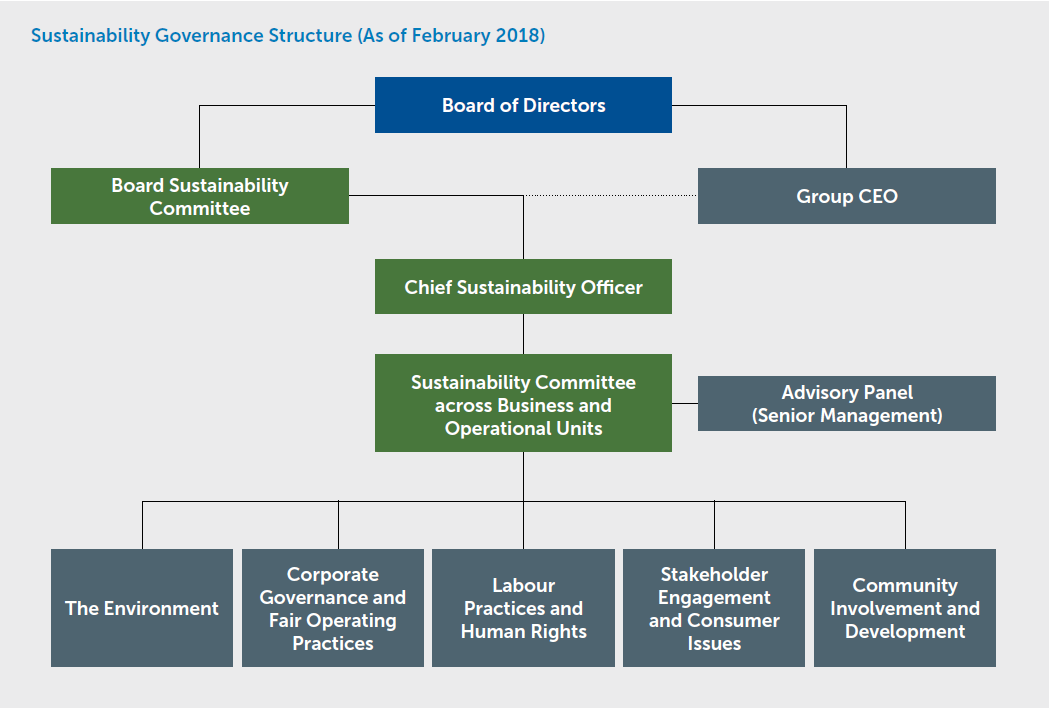Click the Advisory Panel (Senior Management) box
1052x708 pixels.
[846, 404]
